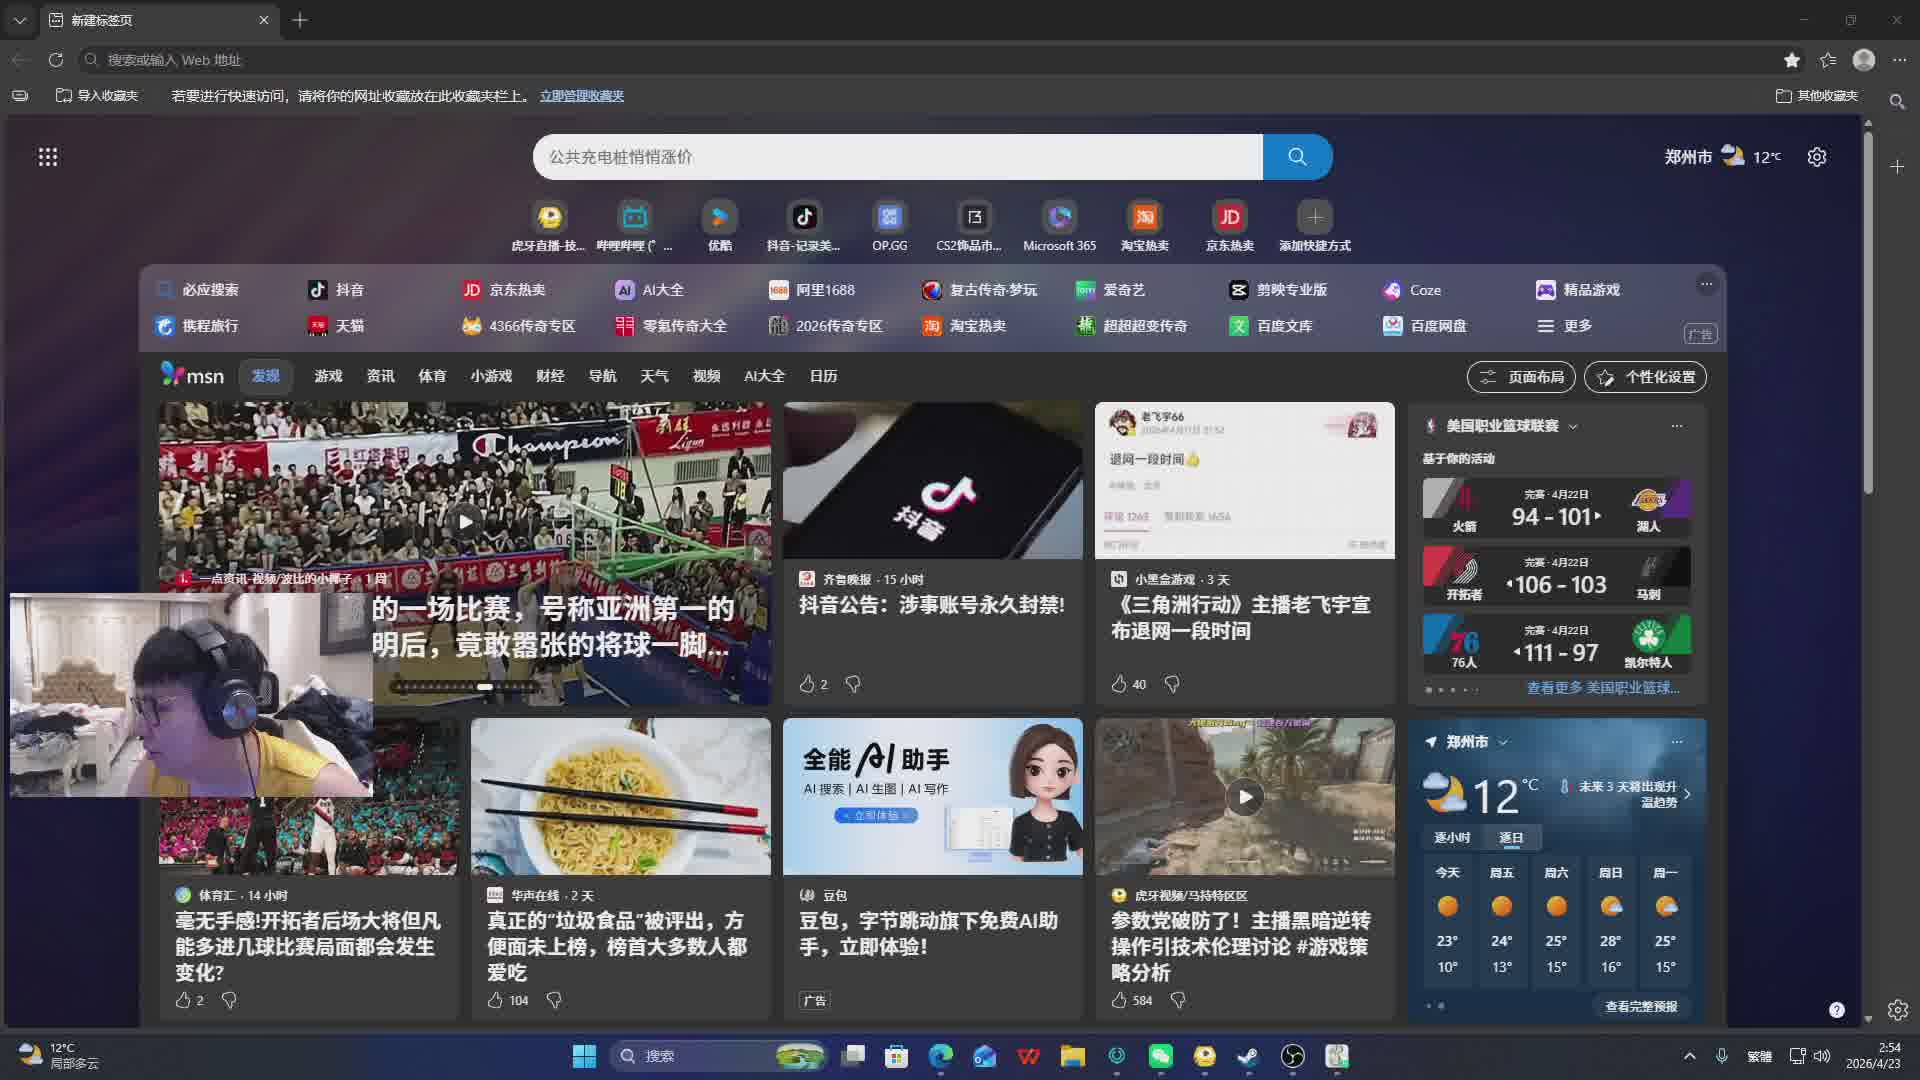This screenshot has width=1920, height=1080.
Task: Switch weather forecast to 逐小时 view
Action: click(1452, 838)
